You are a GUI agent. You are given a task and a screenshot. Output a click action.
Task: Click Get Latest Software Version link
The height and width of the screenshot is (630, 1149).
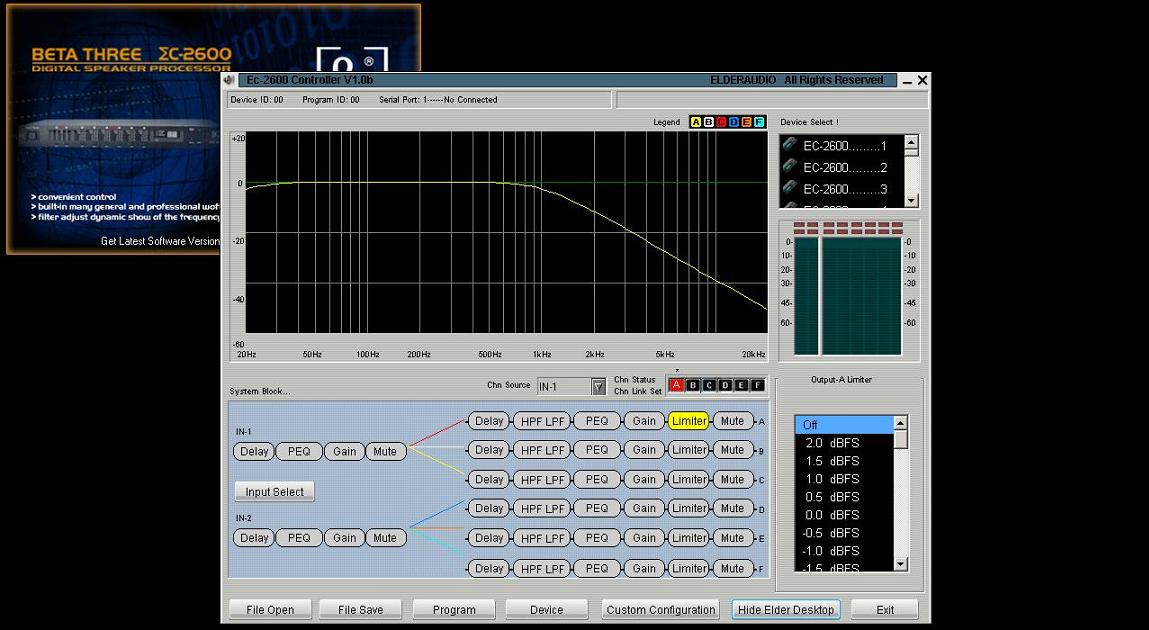tap(160, 241)
